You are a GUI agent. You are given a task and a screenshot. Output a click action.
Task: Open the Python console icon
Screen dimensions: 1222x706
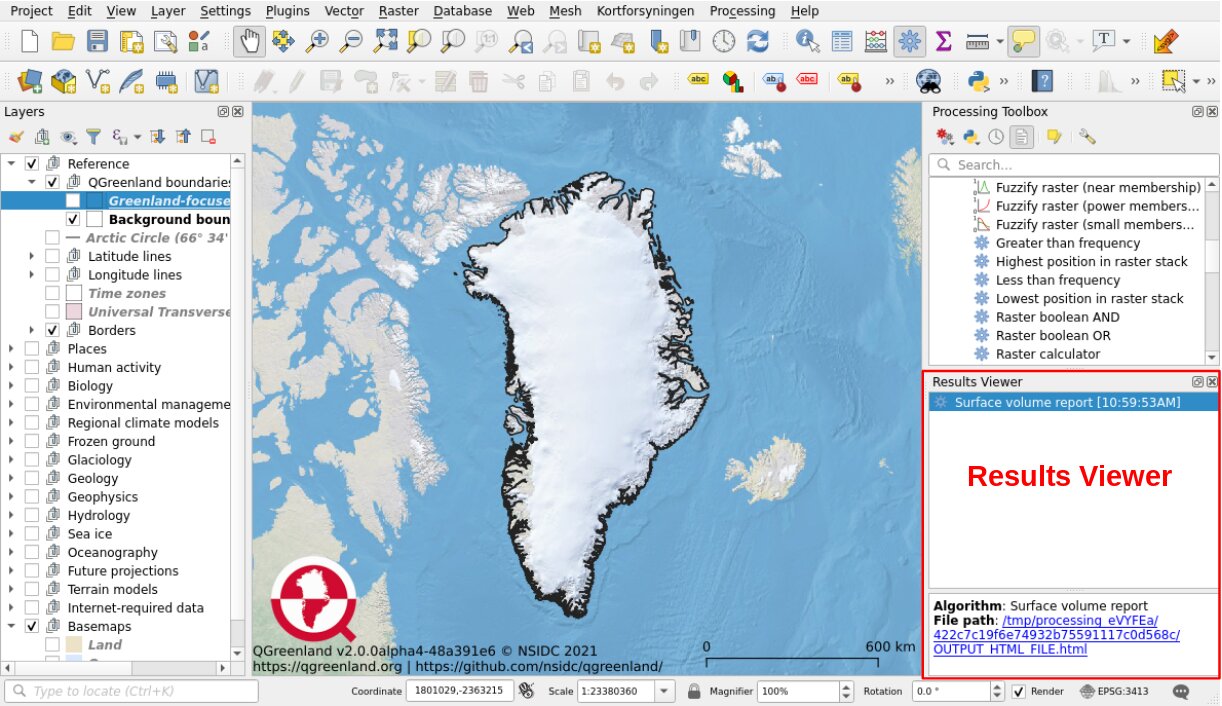979,81
